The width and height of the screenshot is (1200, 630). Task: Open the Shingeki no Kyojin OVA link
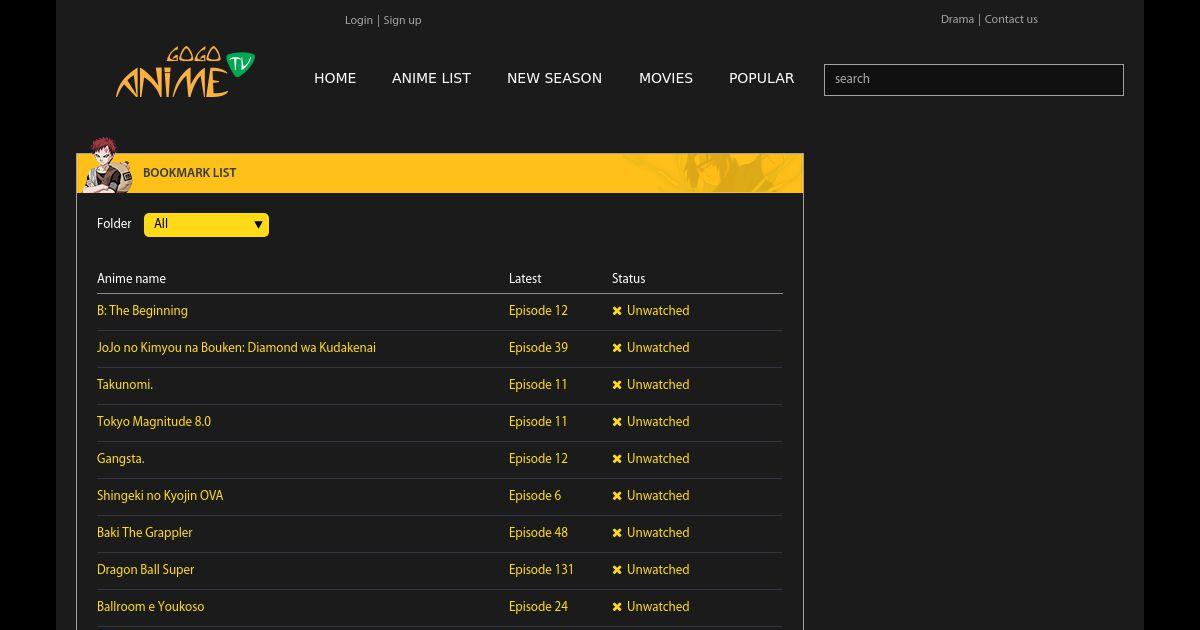coord(160,496)
